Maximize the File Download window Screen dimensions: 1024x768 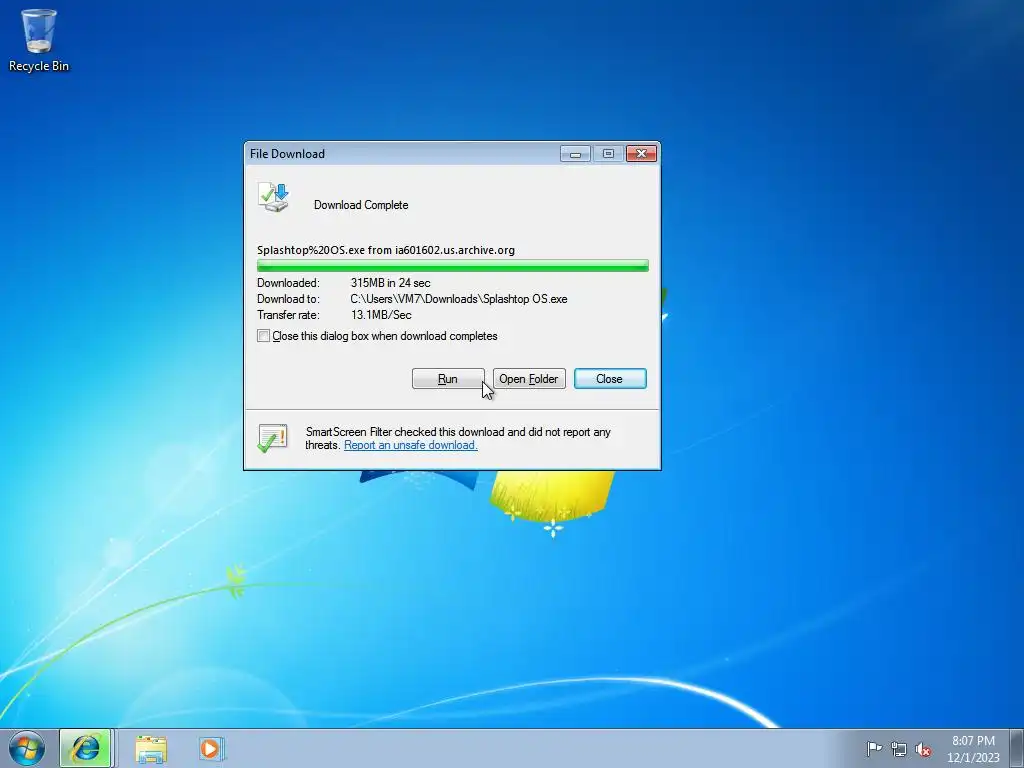coord(608,154)
